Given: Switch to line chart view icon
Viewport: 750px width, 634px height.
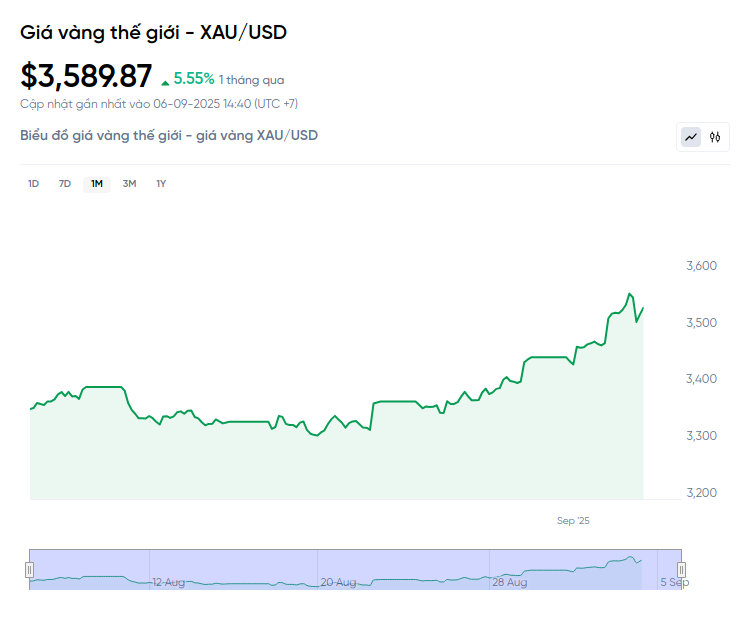Looking at the screenshot, I should (691, 137).
